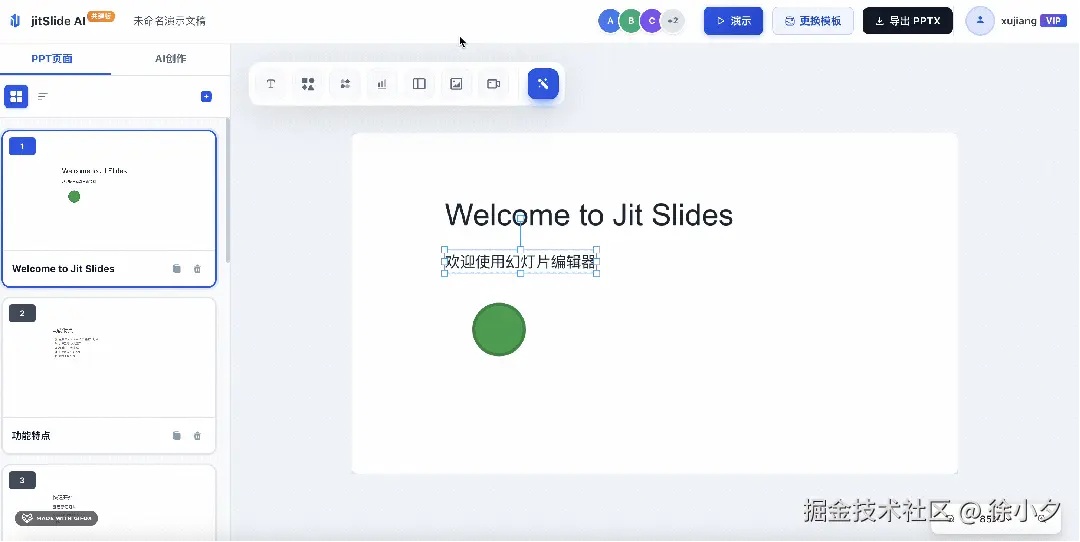1080x542 pixels.
Task: Click the blue magic wand AI button
Action: pyautogui.click(x=543, y=84)
